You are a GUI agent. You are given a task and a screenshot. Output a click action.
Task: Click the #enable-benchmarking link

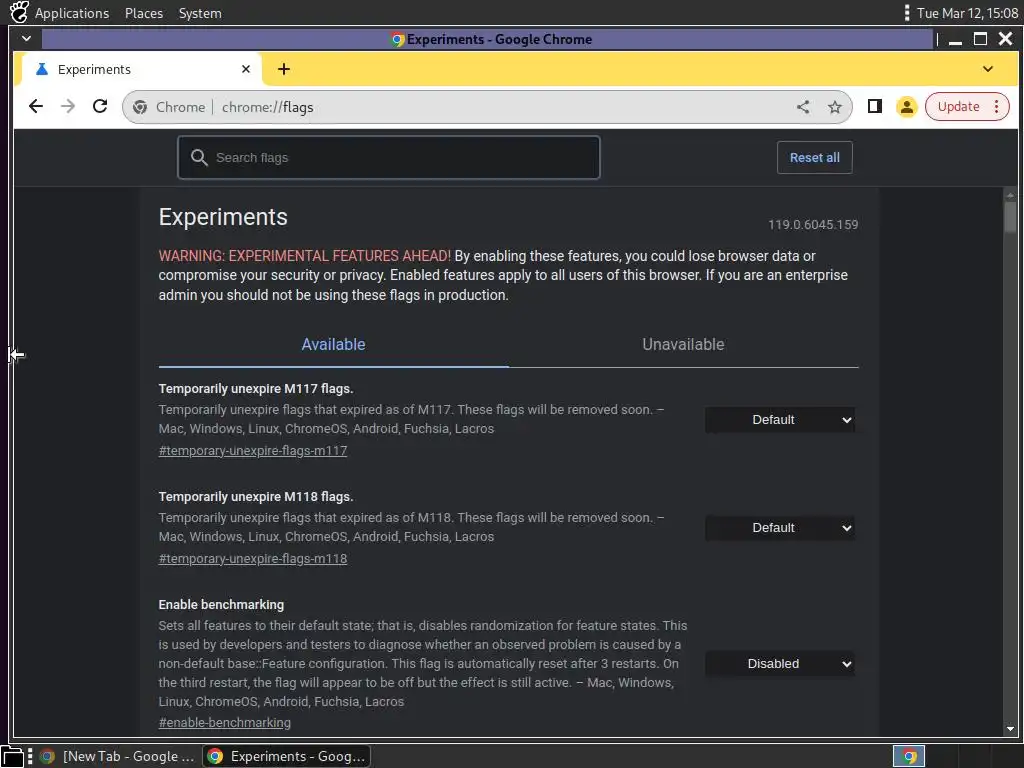225,722
